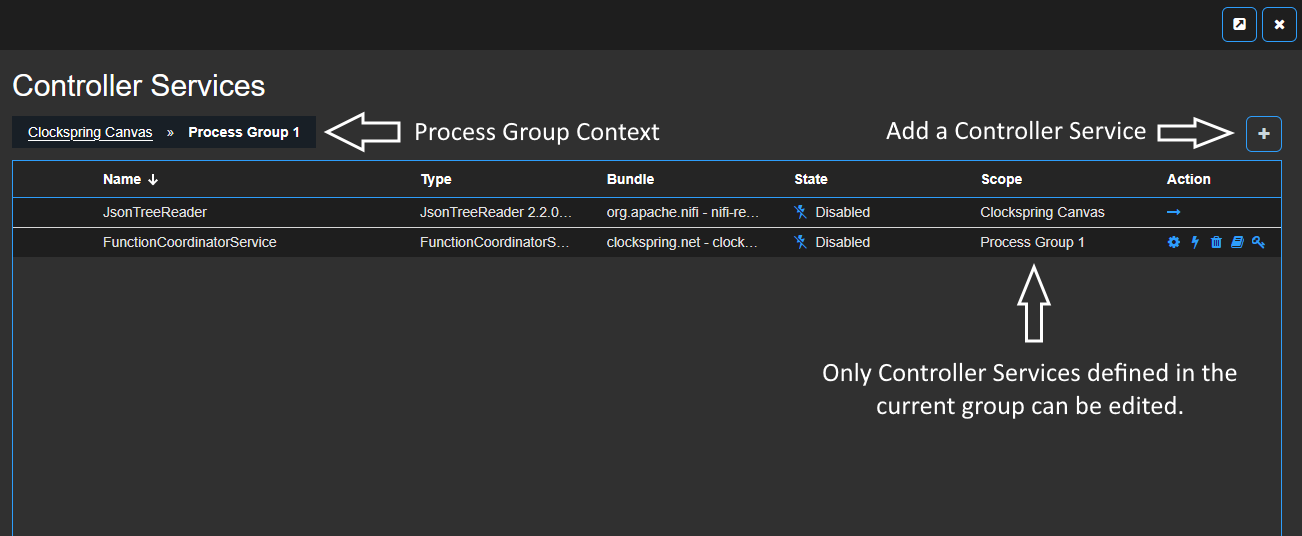Screen dimensions: 1302x536
Task: Click the Process Group 1 scope cell
Action: pyautogui.click(x=1032, y=242)
